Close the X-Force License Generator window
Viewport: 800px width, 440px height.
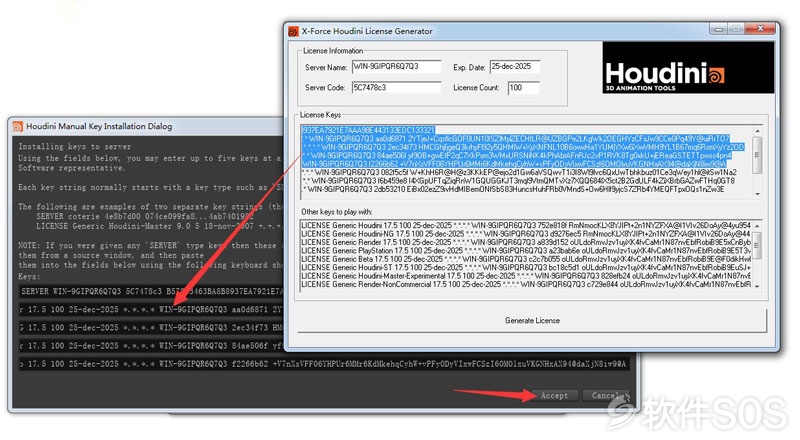pyautogui.click(x=760, y=29)
